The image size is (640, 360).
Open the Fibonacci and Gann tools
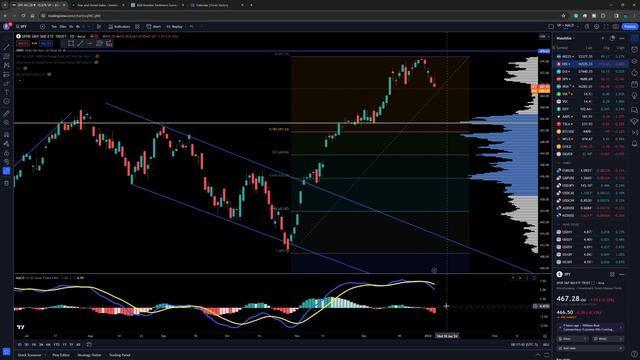(7, 56)
